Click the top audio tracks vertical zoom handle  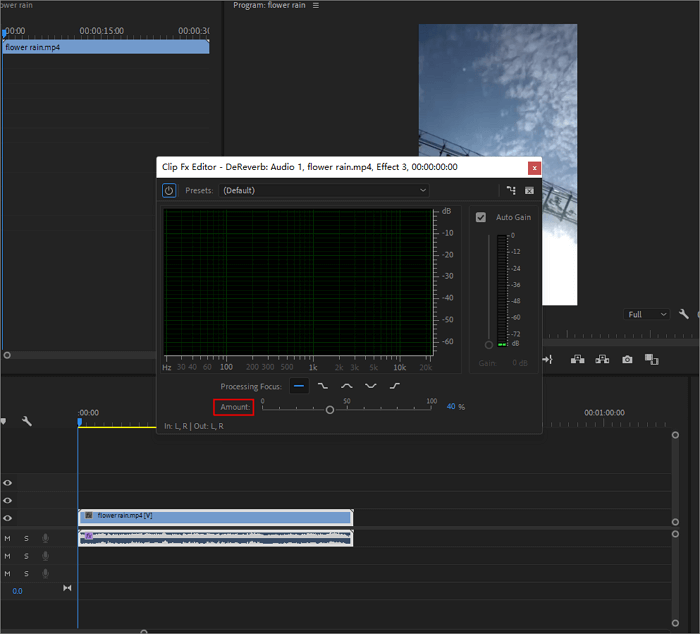pyautogui.click(x=675, y=534)
